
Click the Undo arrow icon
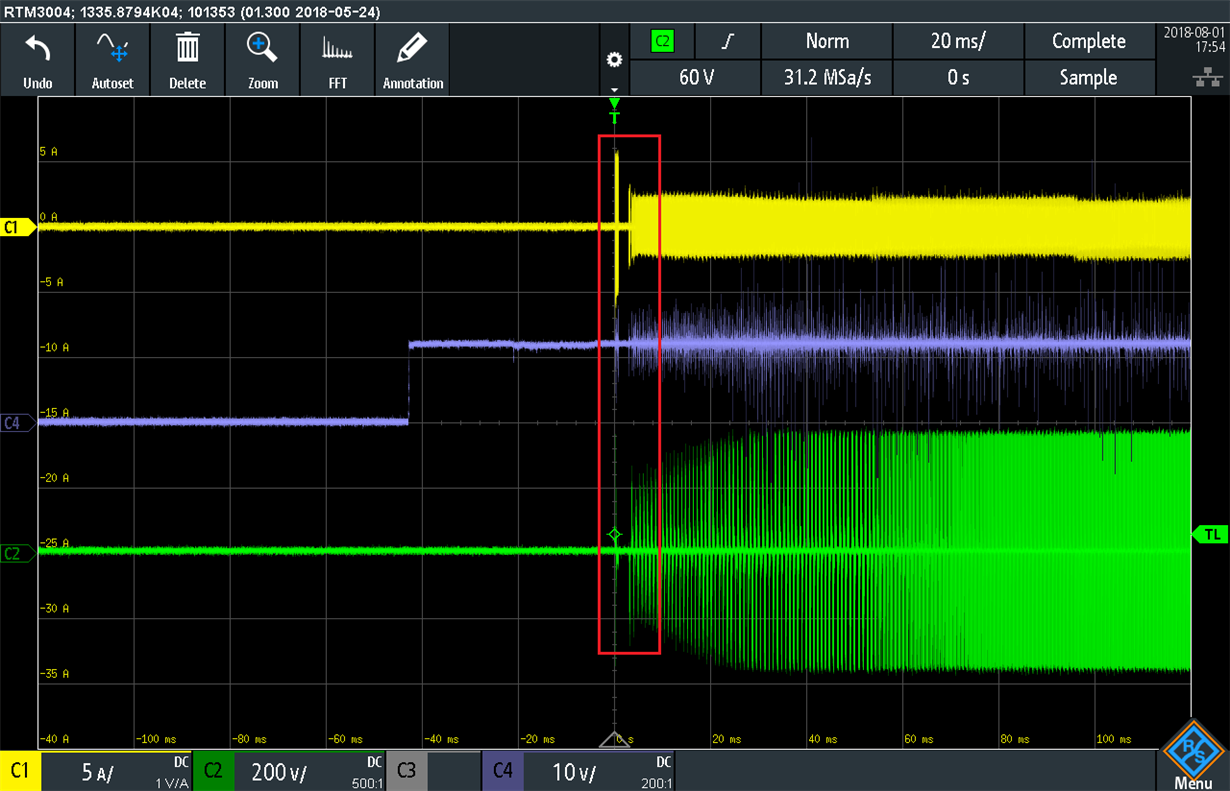tap(37, 48)
